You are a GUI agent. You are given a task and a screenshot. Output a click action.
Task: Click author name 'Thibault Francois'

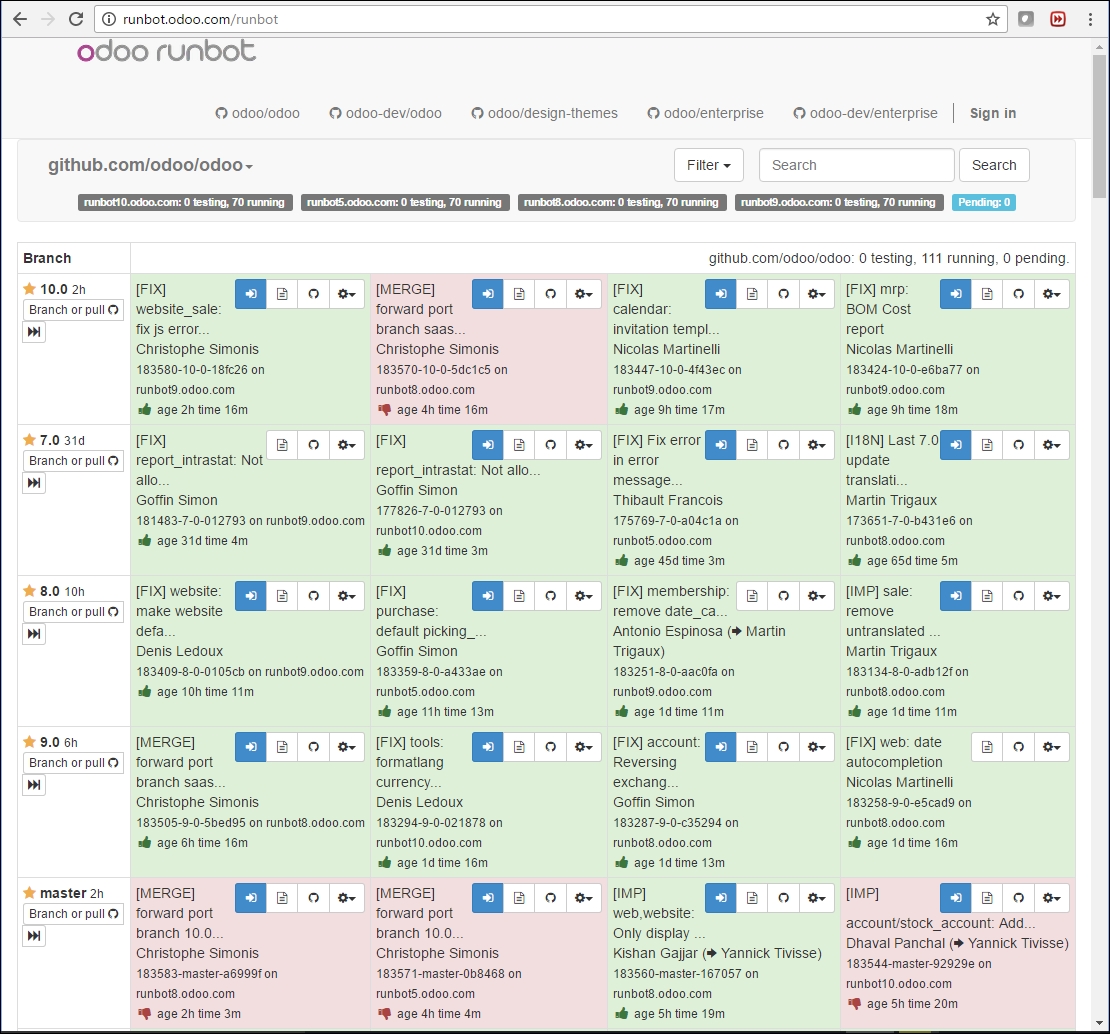point(668,500)
